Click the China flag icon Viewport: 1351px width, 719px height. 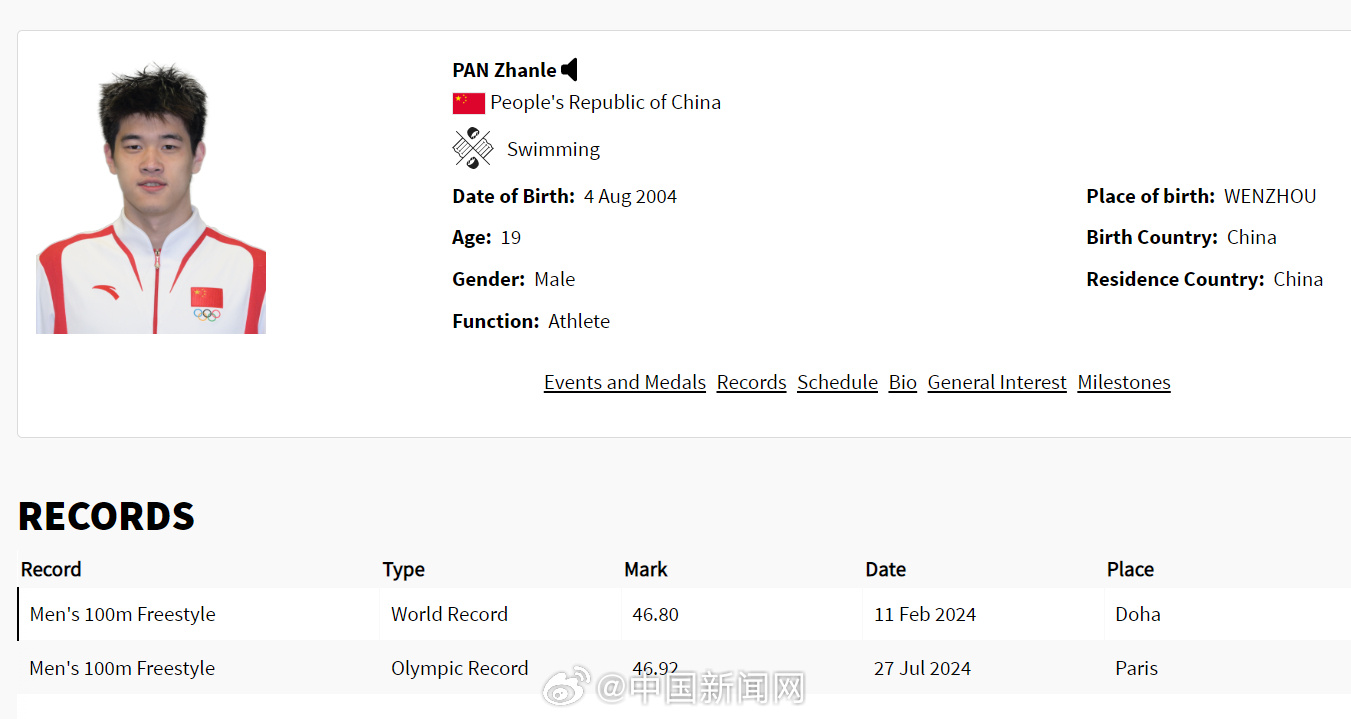[x=468, y=103]
